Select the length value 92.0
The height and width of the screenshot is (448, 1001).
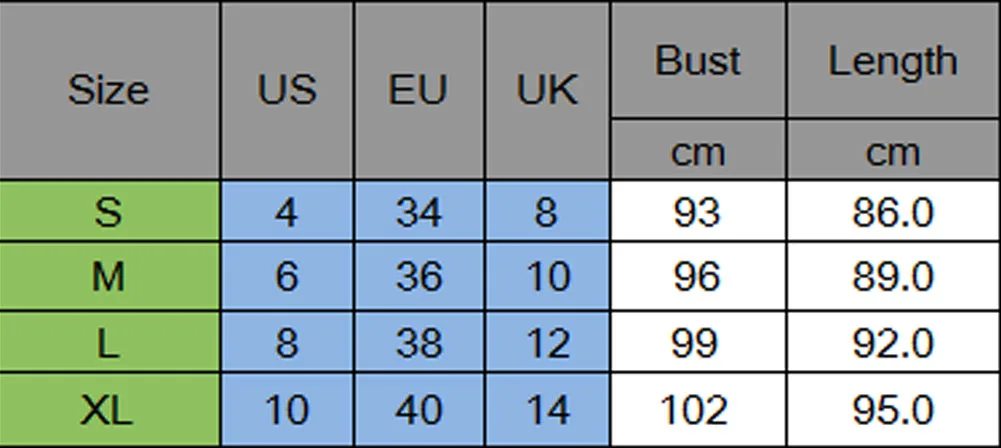[894, 343]
